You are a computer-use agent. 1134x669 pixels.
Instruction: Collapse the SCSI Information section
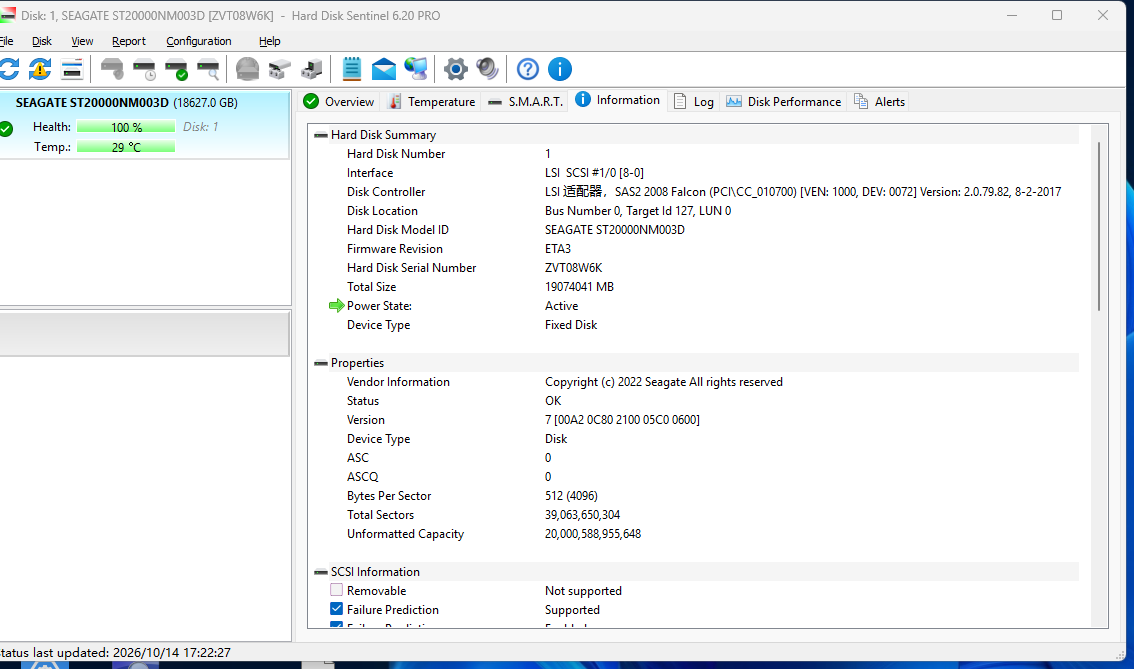[x=320, y=572]
